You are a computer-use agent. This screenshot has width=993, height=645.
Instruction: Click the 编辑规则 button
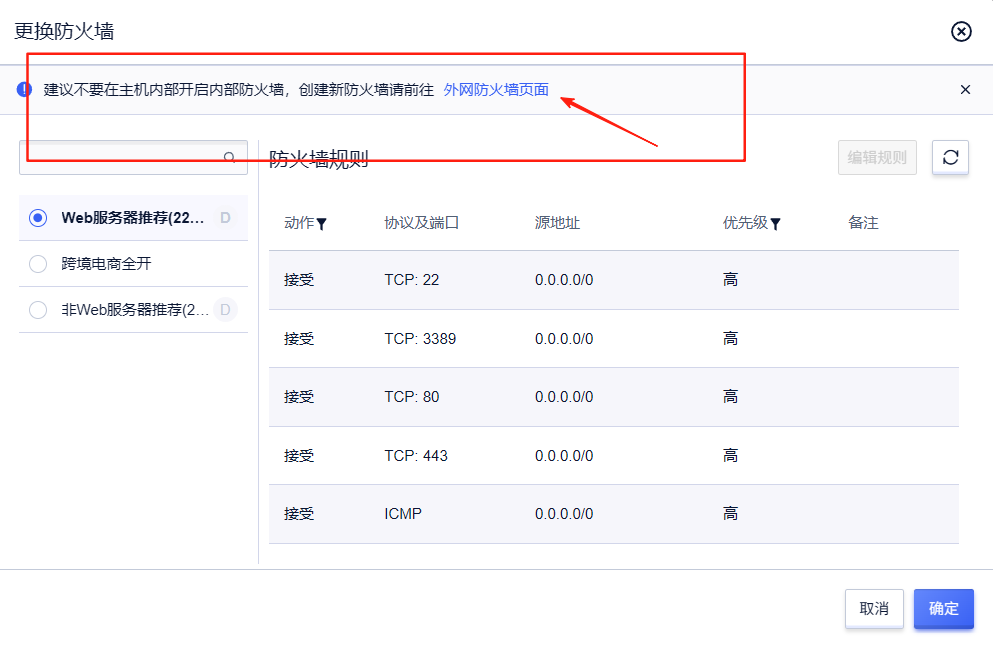point(877,157)
